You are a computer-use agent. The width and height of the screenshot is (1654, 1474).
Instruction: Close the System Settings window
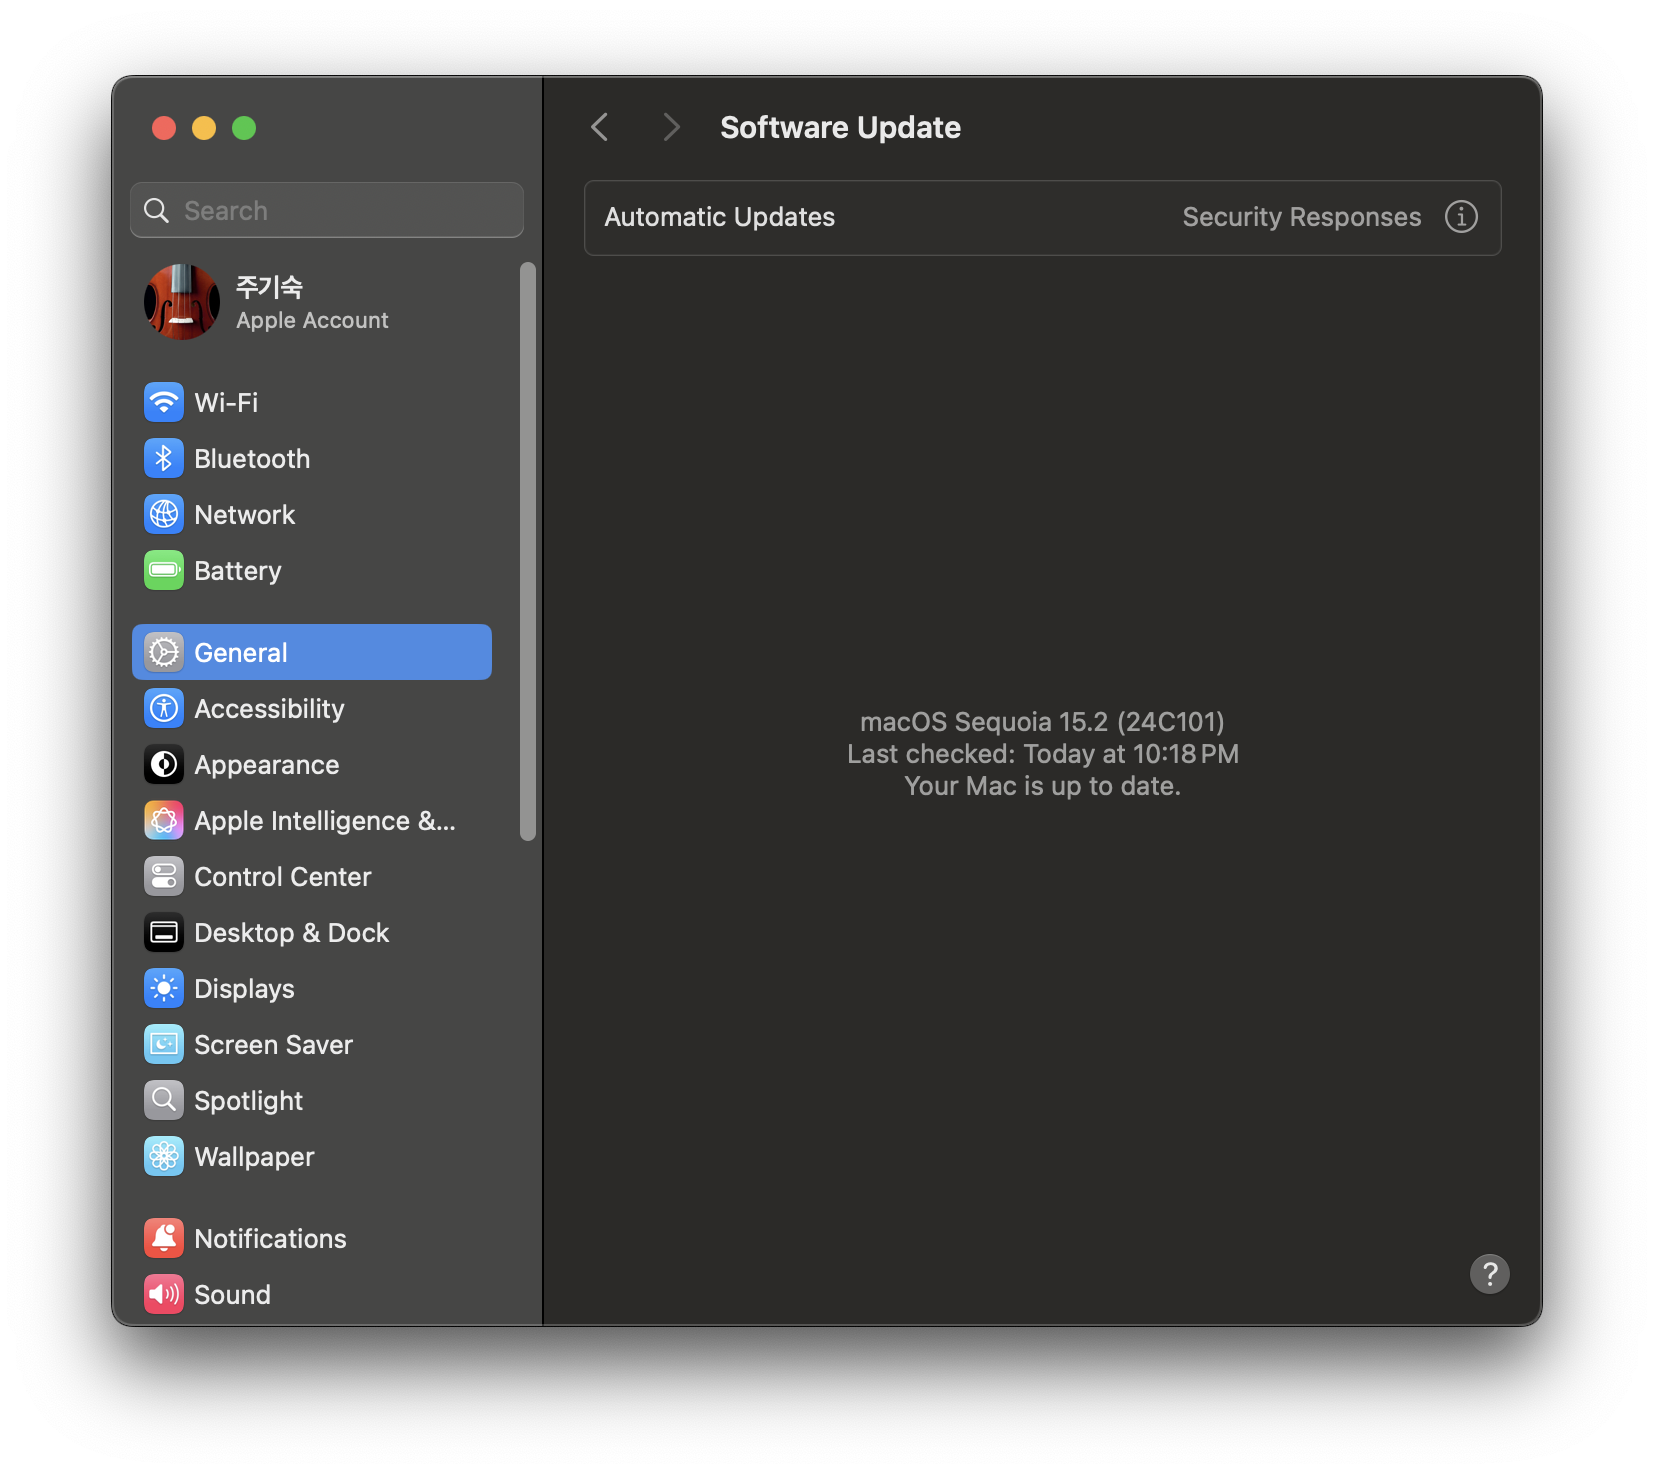[x=164, y=128]
